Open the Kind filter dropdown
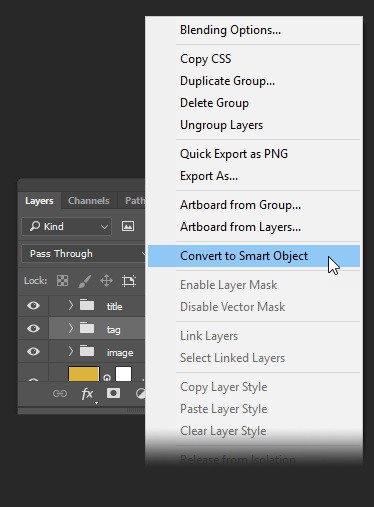Viewport: 374px width, 507px height. pos(66,227)
